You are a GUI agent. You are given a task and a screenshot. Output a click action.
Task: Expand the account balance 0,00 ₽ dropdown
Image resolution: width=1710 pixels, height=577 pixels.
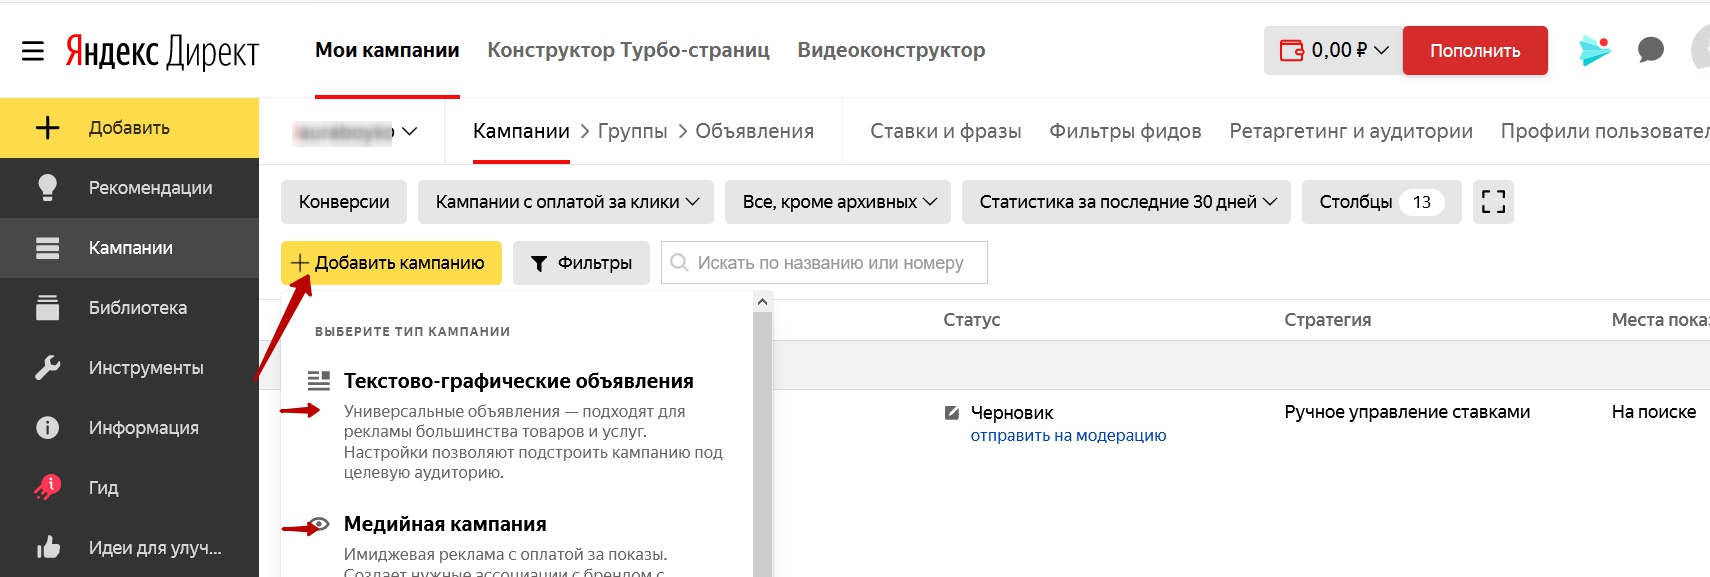coord(1333,50)
